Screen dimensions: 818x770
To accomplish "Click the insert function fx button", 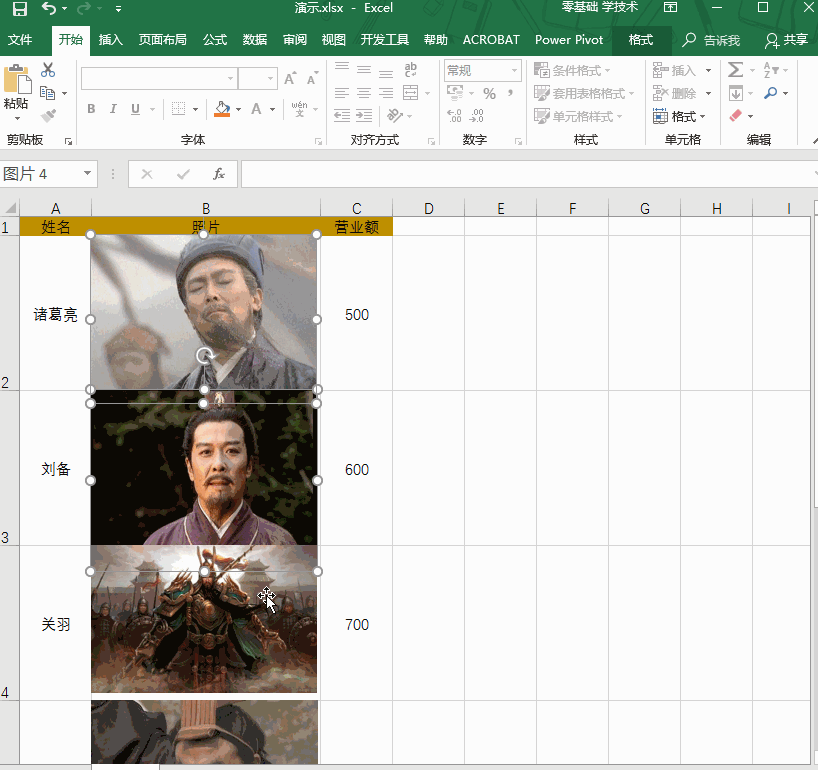I will [x=219, y=174].
